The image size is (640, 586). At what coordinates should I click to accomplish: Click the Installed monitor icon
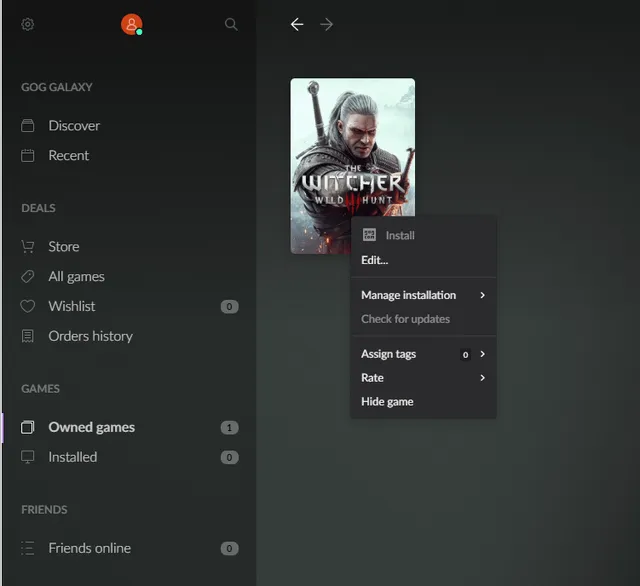tap(27, 457)
